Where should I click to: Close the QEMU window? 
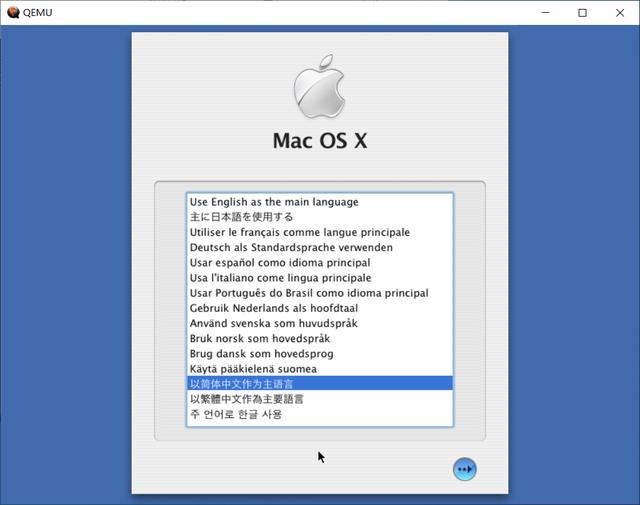[x=620, y=13]
